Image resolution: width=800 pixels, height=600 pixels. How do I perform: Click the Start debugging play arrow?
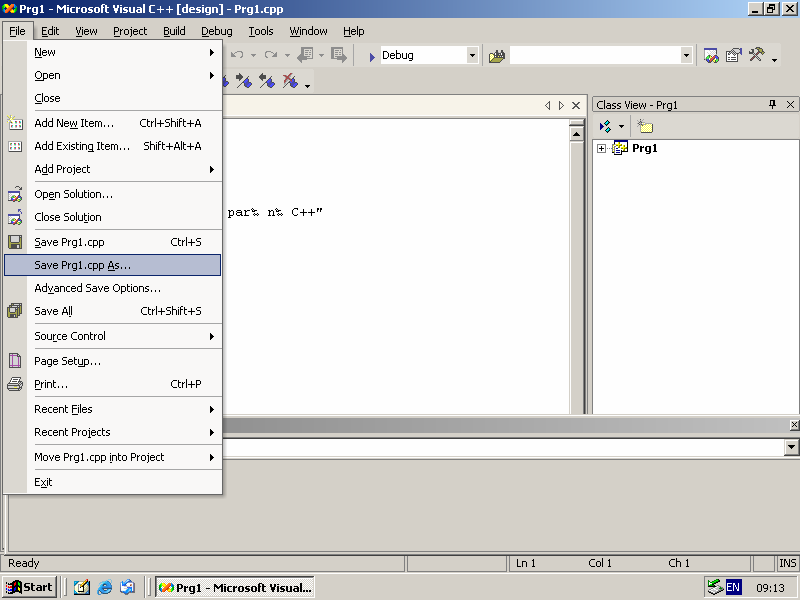(372, 56)
